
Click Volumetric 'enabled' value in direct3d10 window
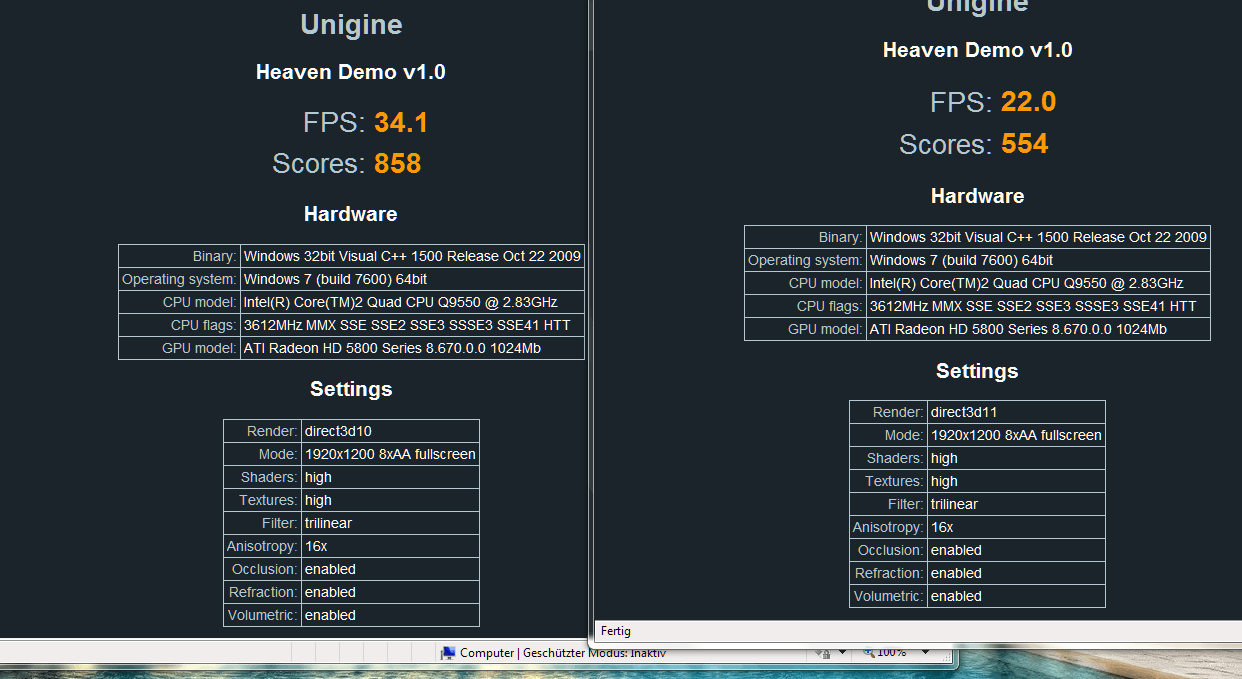[x=330, y=615]
